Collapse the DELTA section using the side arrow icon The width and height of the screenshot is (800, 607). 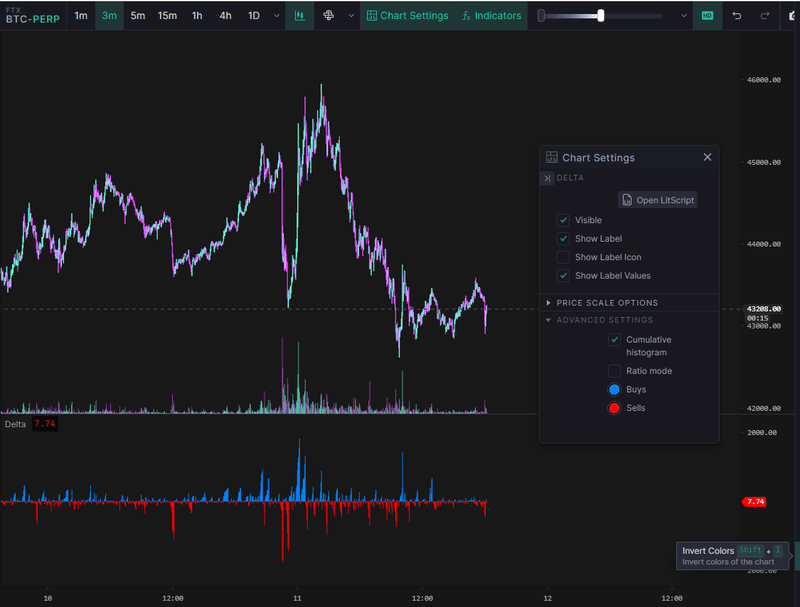click(550, 178)
